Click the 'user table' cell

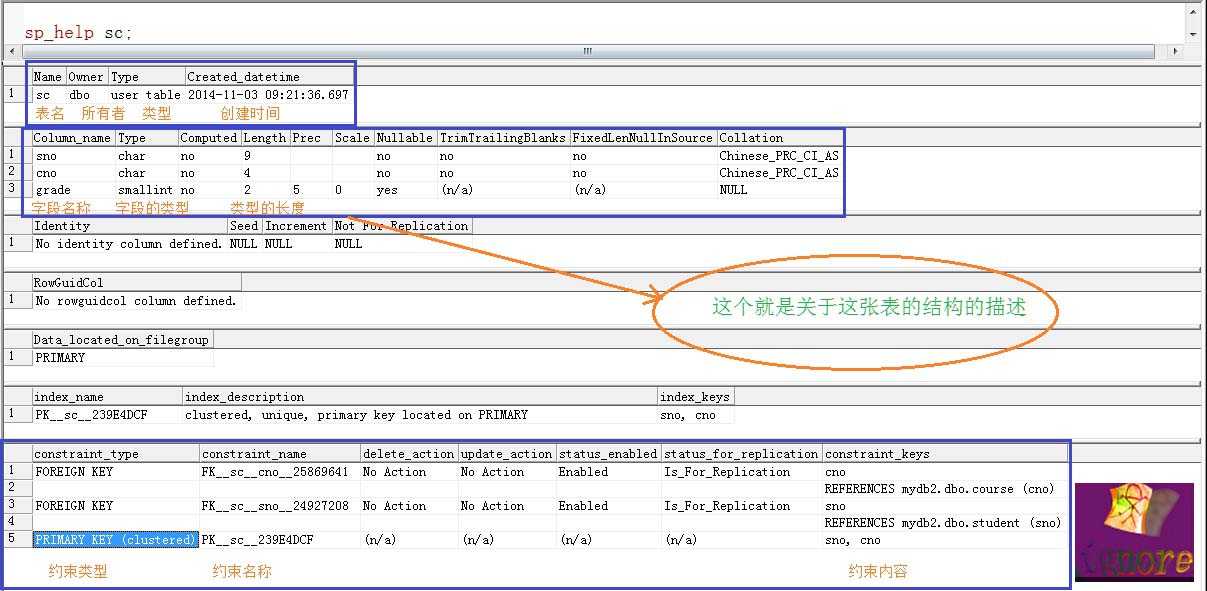[146, 95]
